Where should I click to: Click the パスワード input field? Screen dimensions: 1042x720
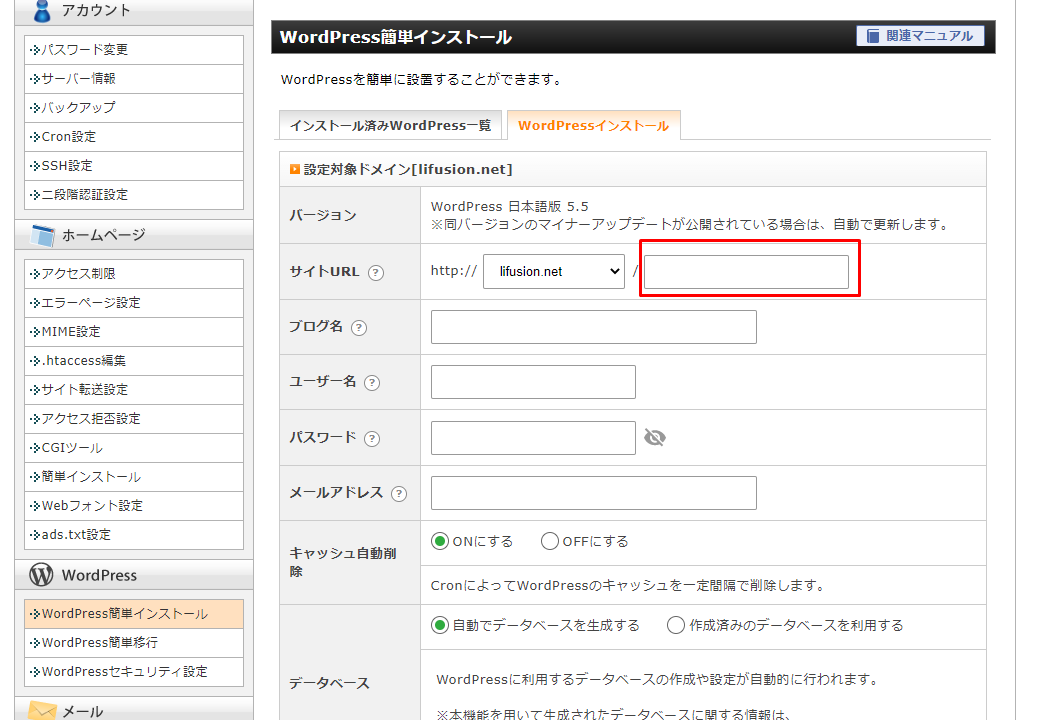(533, 438)
